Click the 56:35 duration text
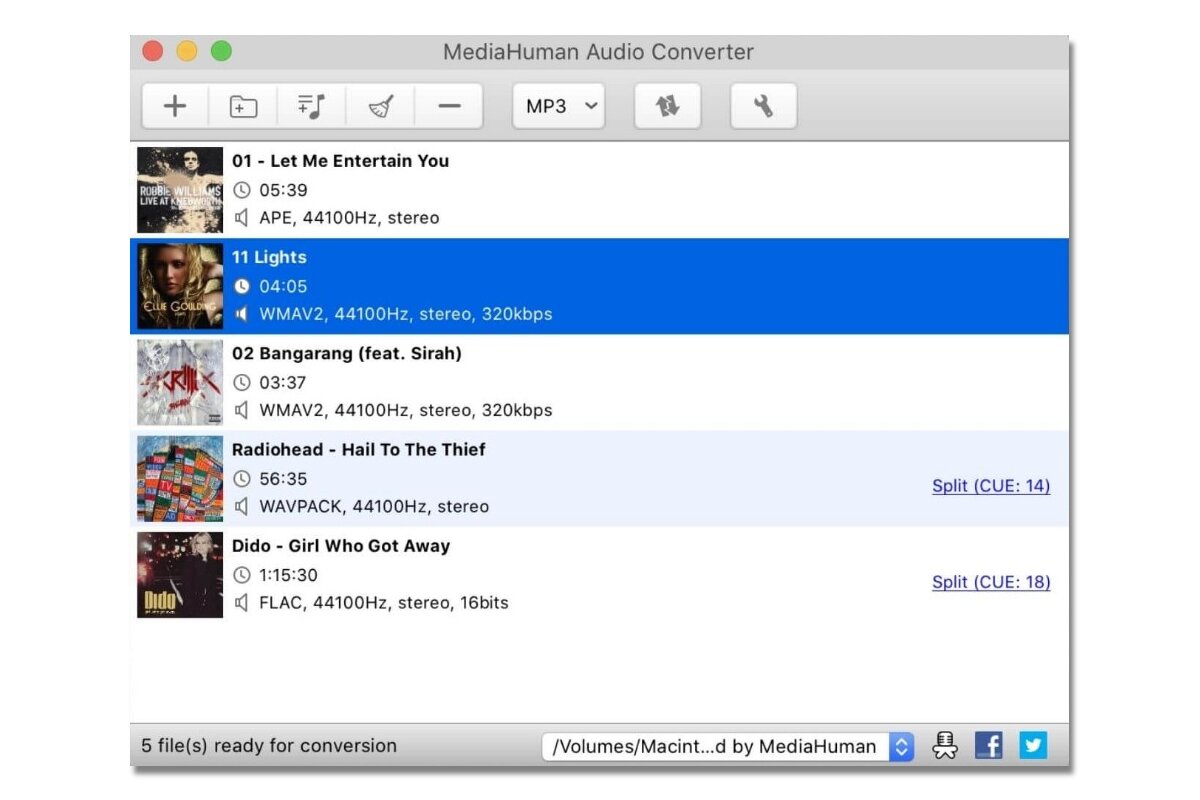The height and width of the screenshot is (800, 1200). pyautogui.click(x=284, y=479)
